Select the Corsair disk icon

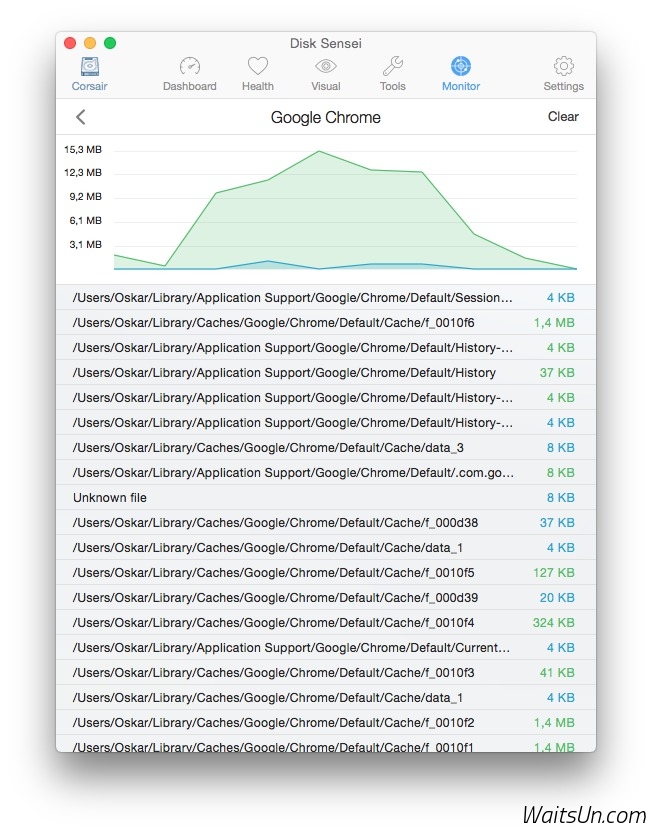click(x=89, y=68)
